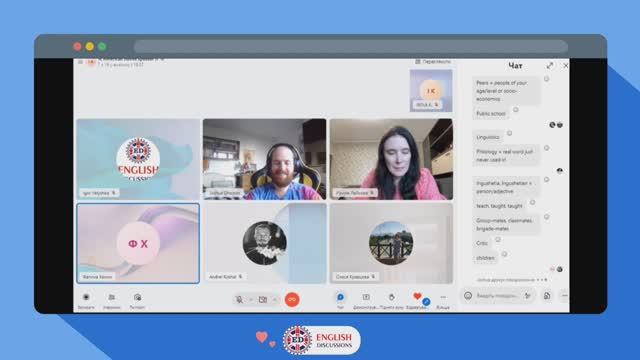
Task: Close the chat panel
Action: pyautogui.click(x=565, y=65)
